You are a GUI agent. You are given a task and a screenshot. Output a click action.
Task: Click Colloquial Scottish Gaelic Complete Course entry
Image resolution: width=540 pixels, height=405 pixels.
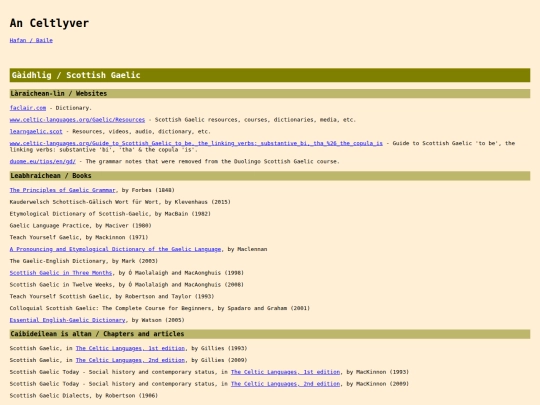[x=159, y=308]
